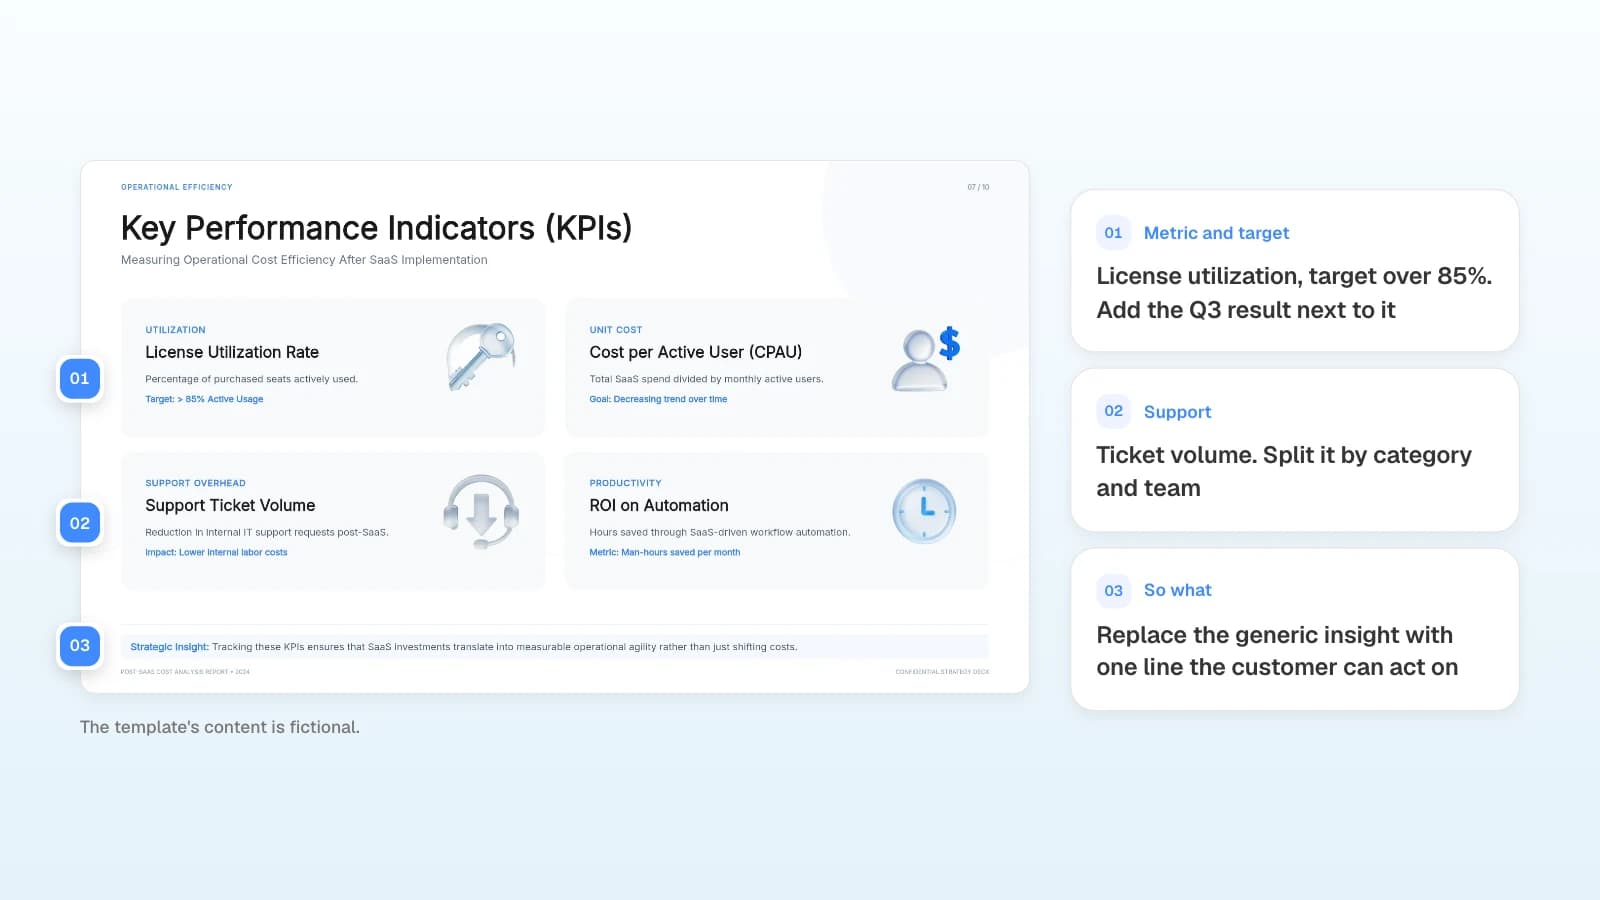Select the "Key Performance Indicators (KPIs)" slide title

point(376,228)
